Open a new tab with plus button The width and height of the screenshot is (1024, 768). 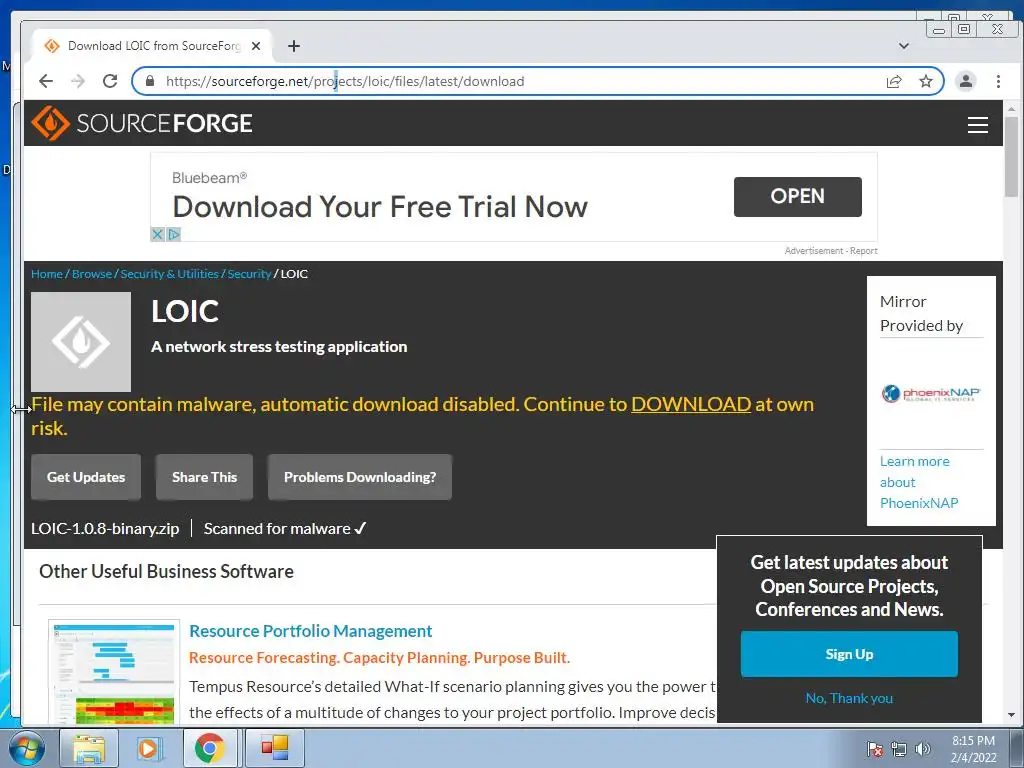click(x=294, y=46)
